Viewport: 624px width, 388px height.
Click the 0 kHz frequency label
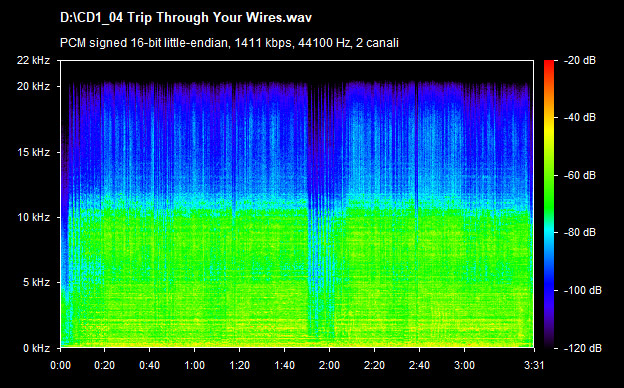pyautogui.click(x=36, y=348)
